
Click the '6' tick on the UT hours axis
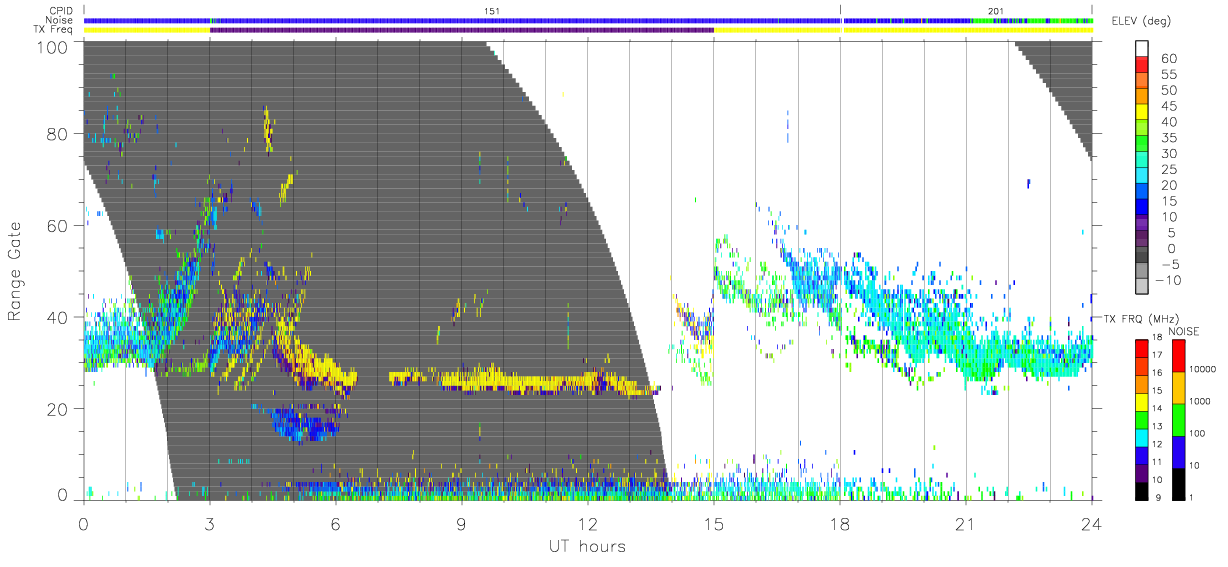(335, 523)
